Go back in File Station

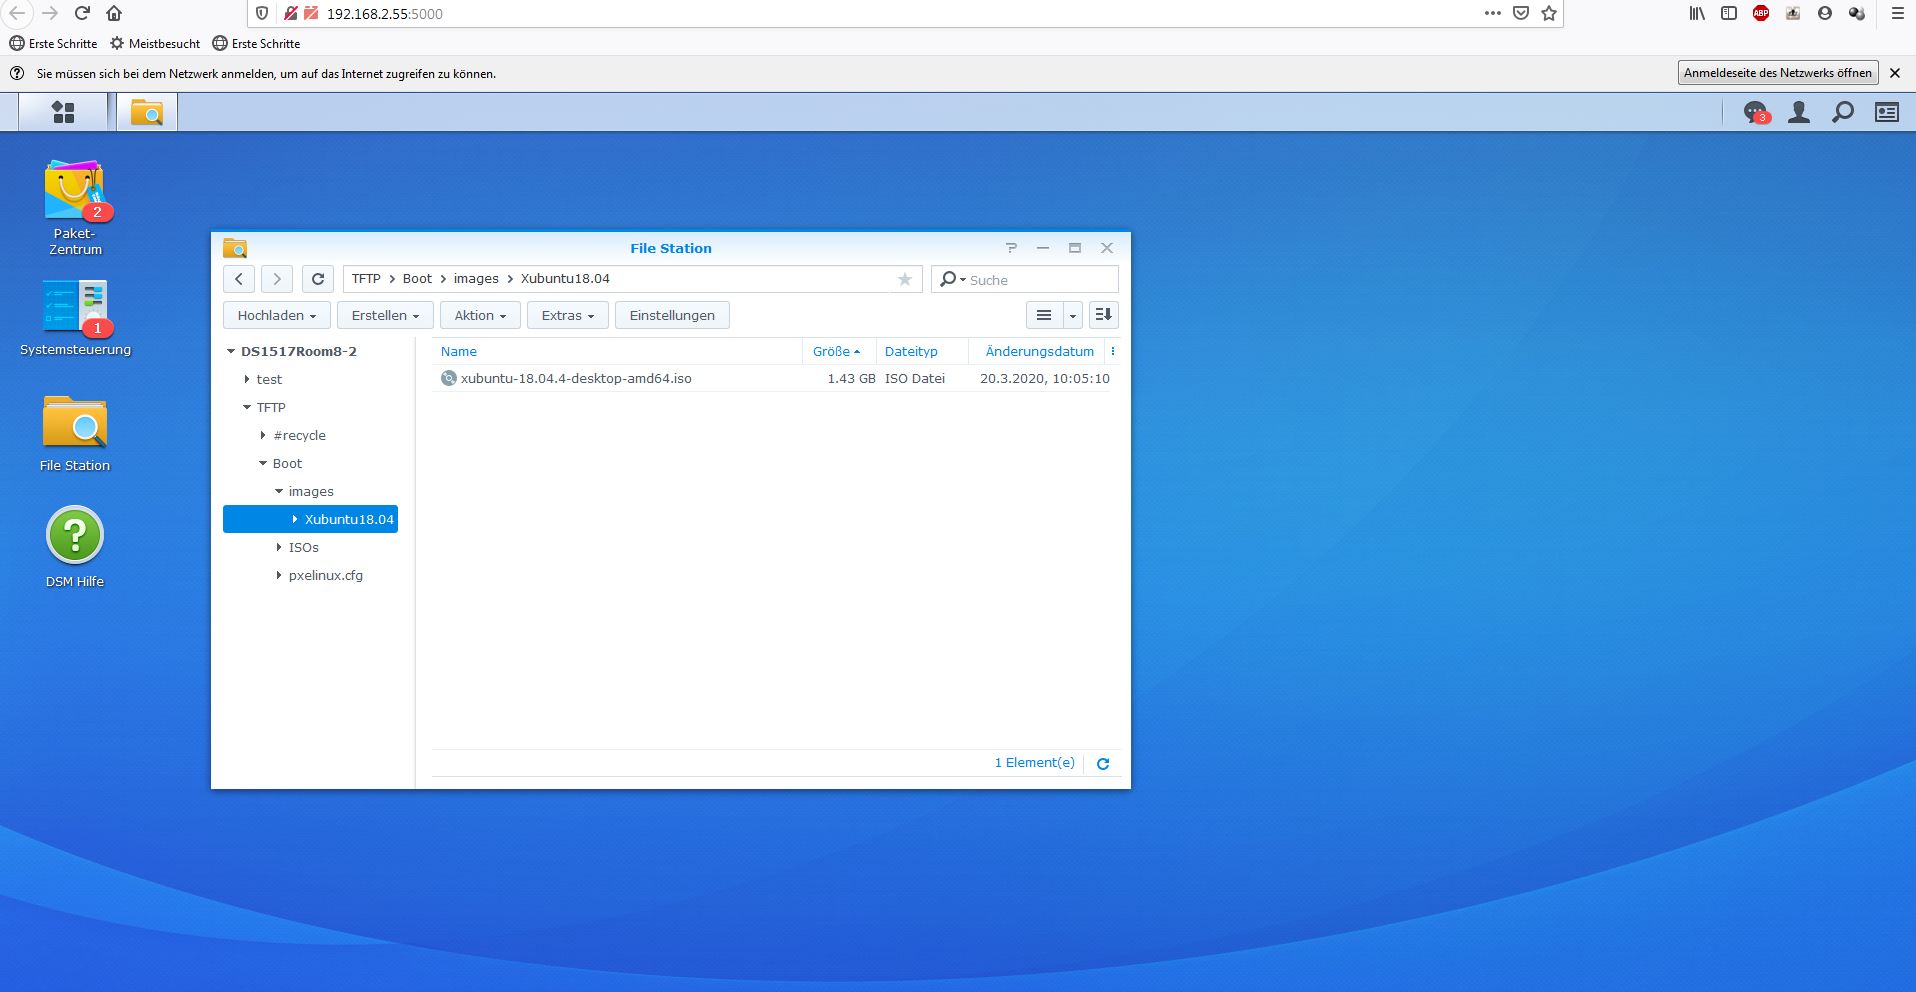(238, 280)
